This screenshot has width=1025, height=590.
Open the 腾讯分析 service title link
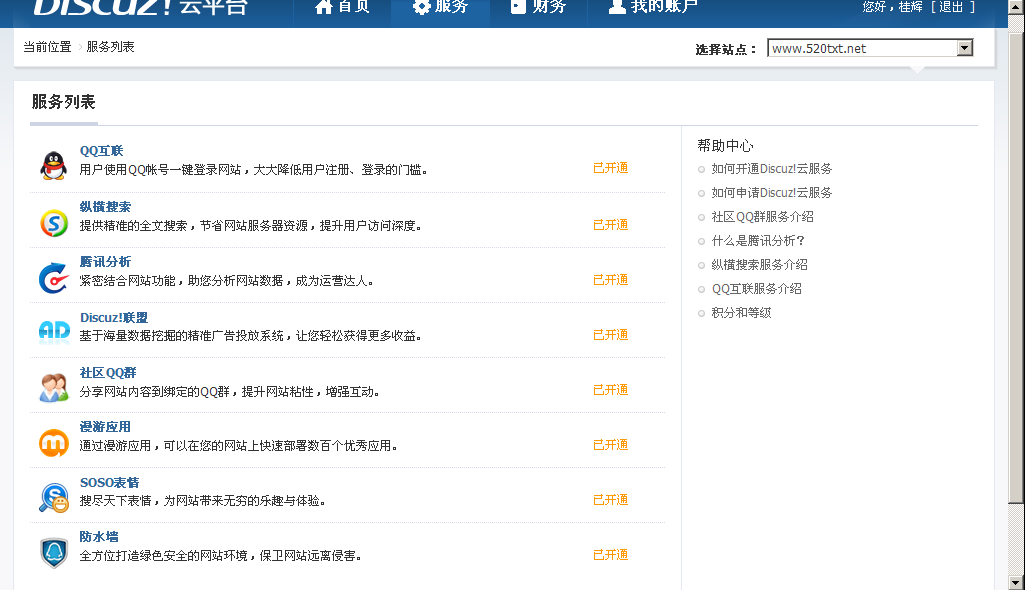(x=105, y=262)
